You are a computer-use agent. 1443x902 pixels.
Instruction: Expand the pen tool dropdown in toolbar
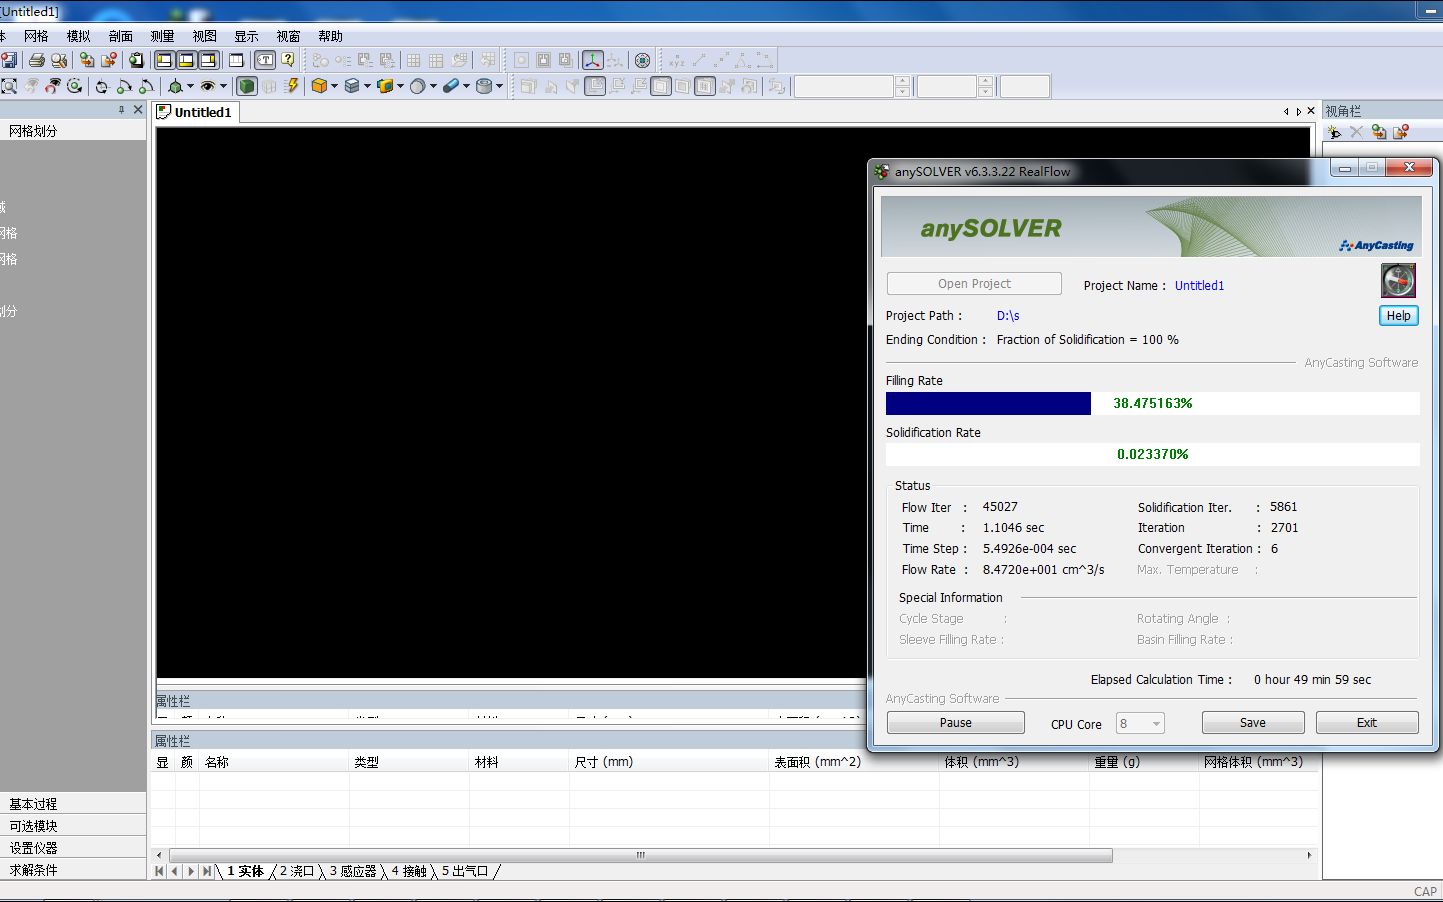point(466,86)
